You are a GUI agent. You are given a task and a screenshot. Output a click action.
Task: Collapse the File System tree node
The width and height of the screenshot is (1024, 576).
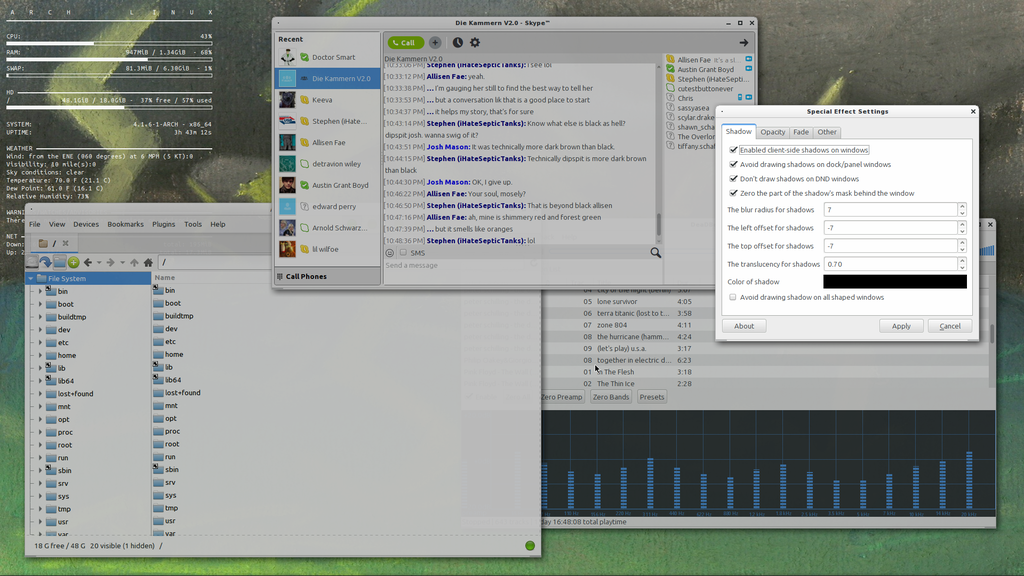click(x=31, y=279)
